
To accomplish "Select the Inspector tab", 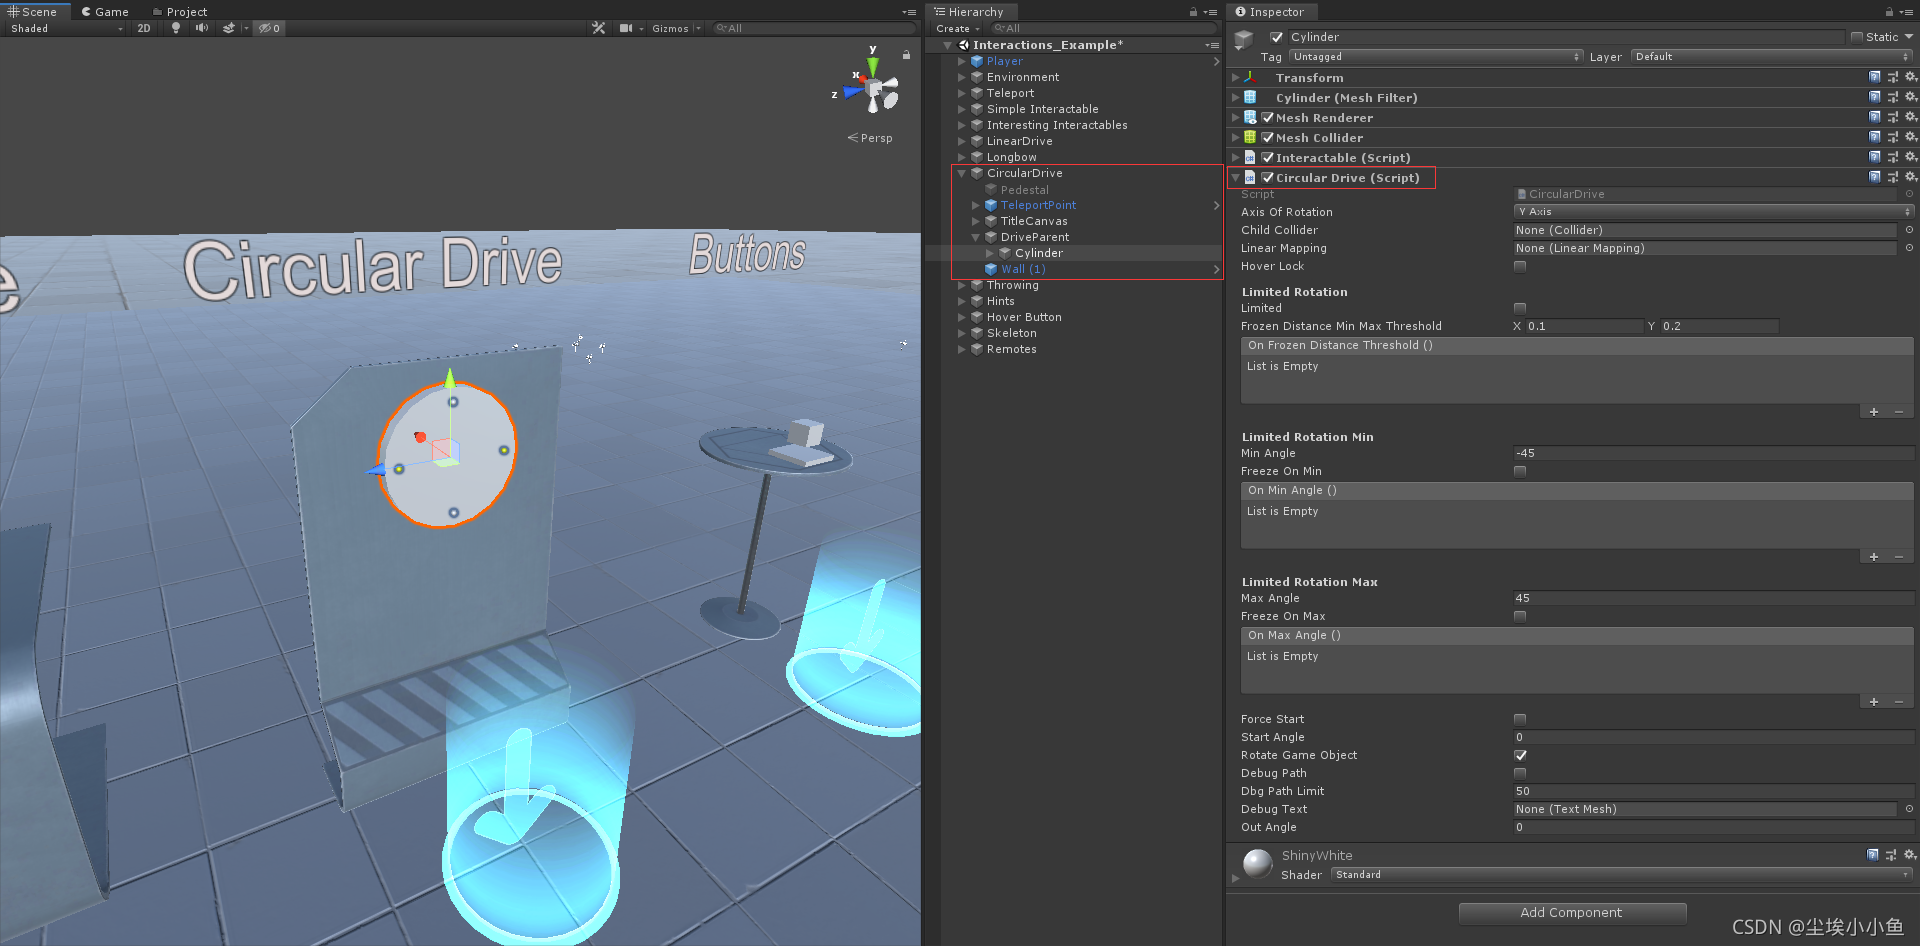I will point(1270,12).
